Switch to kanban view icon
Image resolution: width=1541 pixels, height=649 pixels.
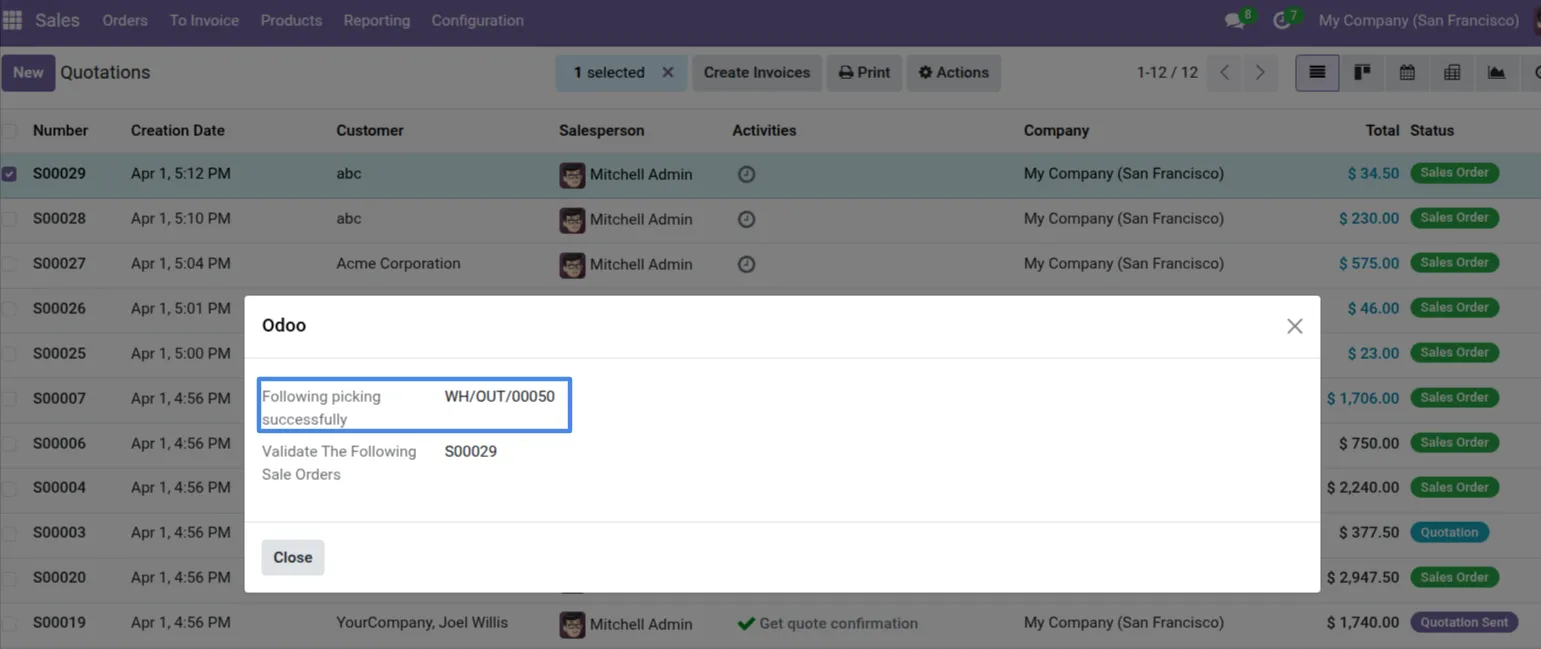[x=1362, y=72]
